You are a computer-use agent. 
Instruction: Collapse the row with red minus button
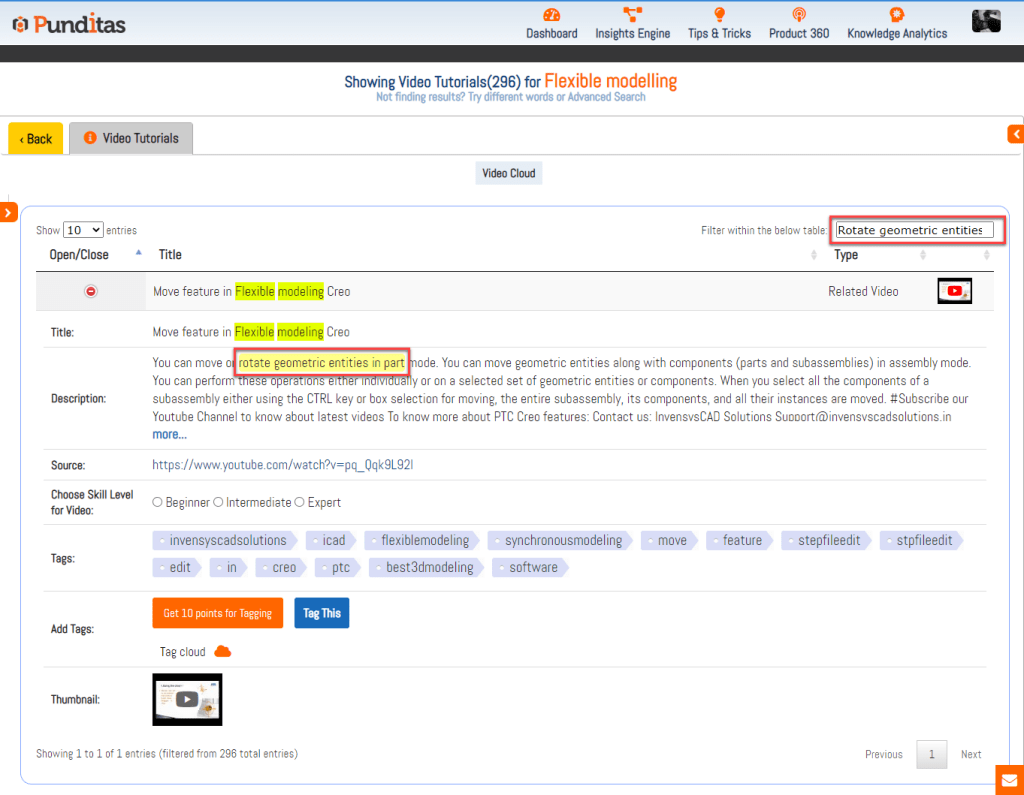click(x=91, y=291)
